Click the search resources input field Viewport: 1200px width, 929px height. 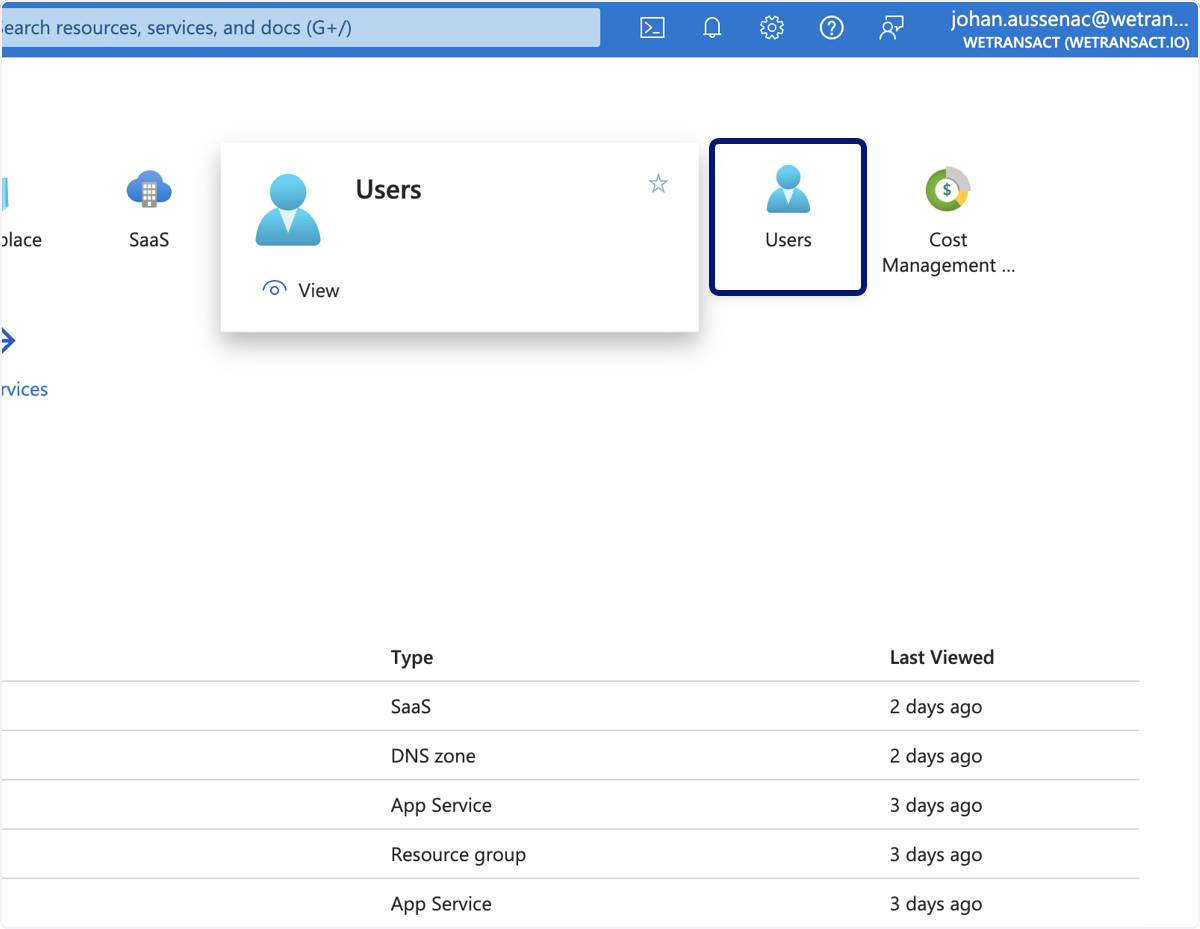click(300, 28)
